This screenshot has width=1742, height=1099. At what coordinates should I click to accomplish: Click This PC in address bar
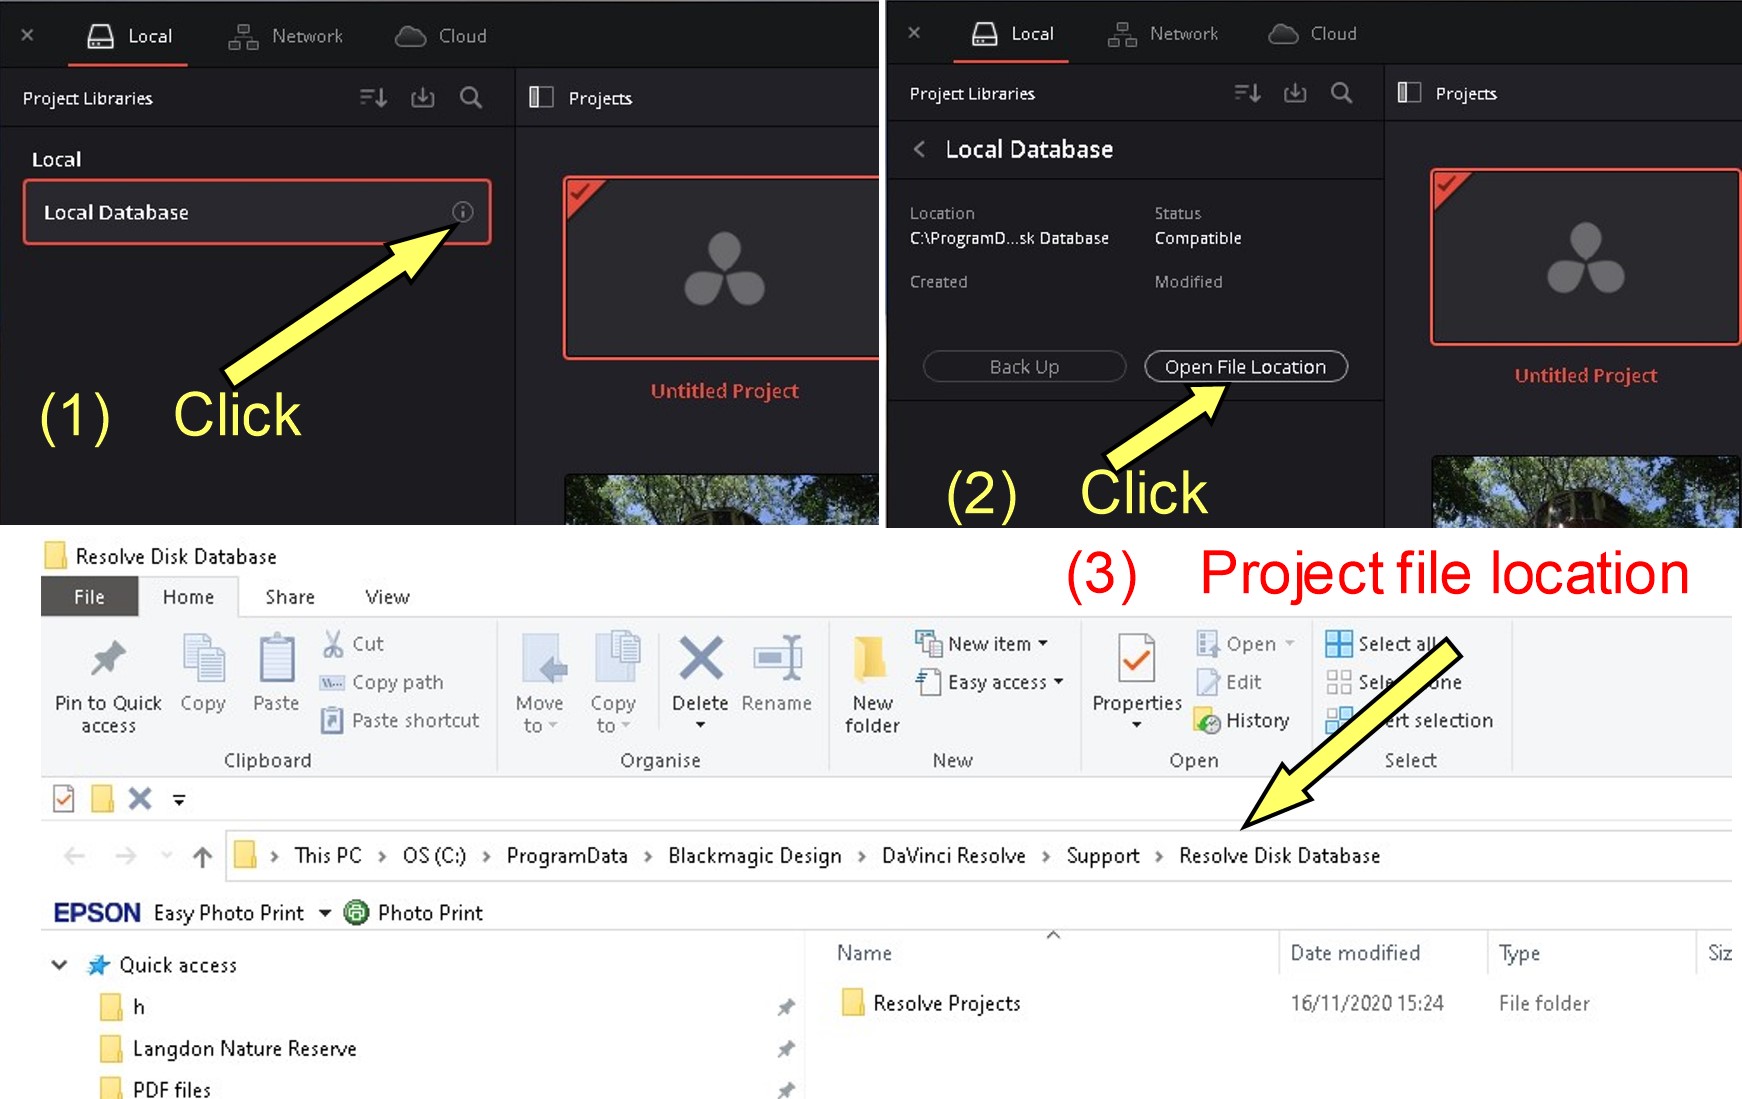point(328,856)
